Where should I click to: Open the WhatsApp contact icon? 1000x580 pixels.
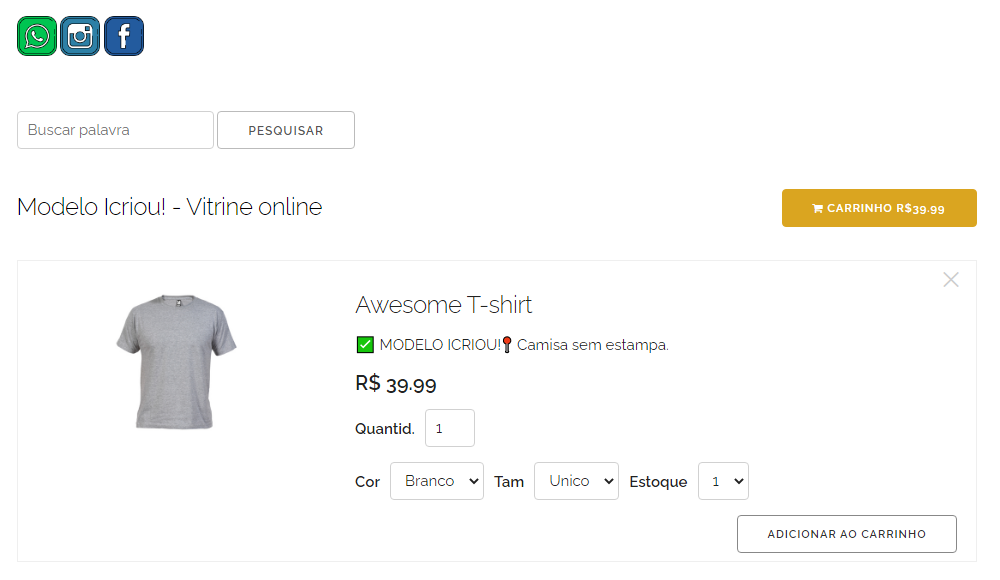37,37
